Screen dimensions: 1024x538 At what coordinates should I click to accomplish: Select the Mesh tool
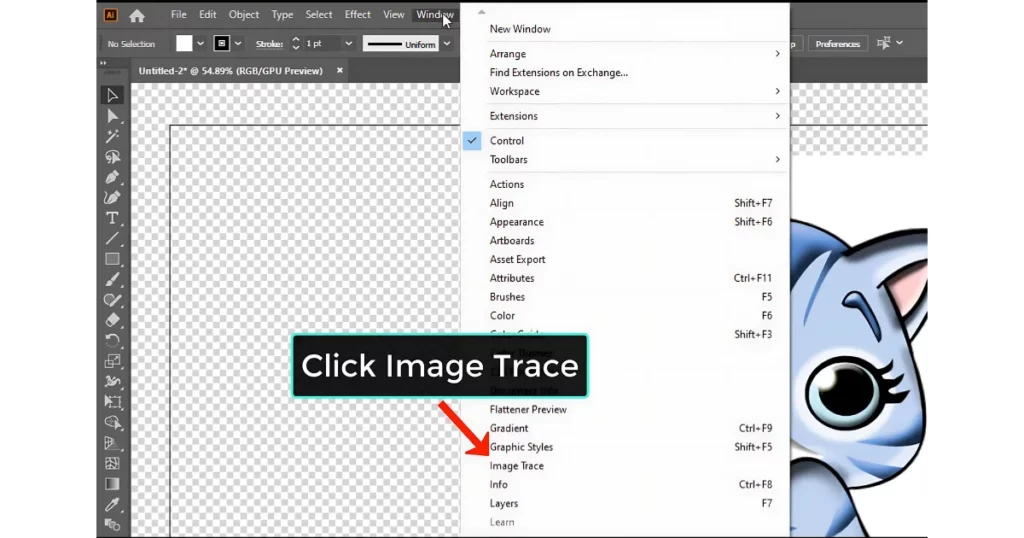tap(112, 464)
